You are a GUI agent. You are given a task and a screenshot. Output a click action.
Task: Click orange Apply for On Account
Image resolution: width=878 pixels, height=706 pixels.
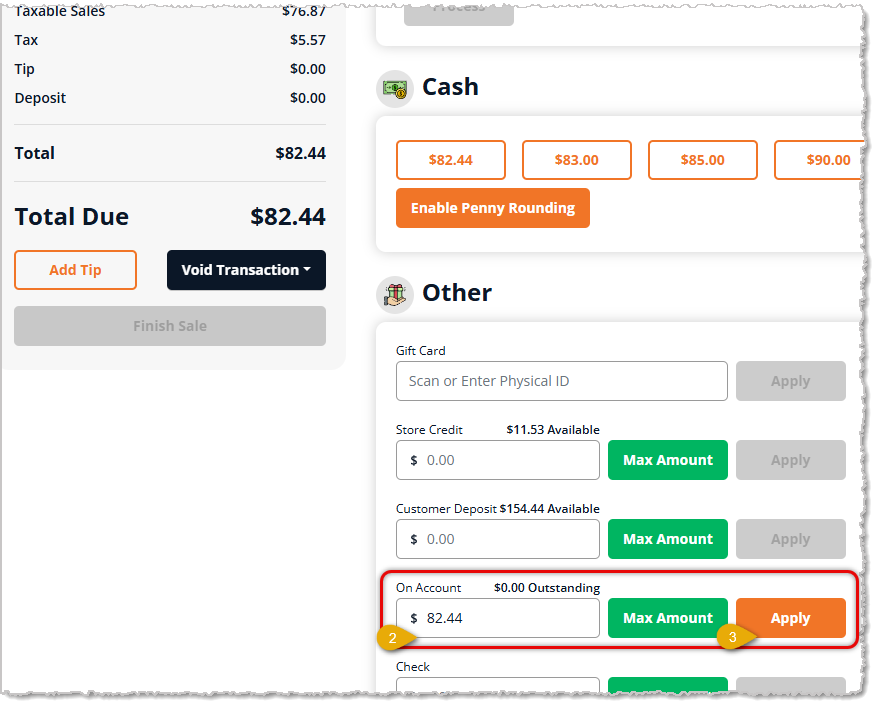(791, 618)
